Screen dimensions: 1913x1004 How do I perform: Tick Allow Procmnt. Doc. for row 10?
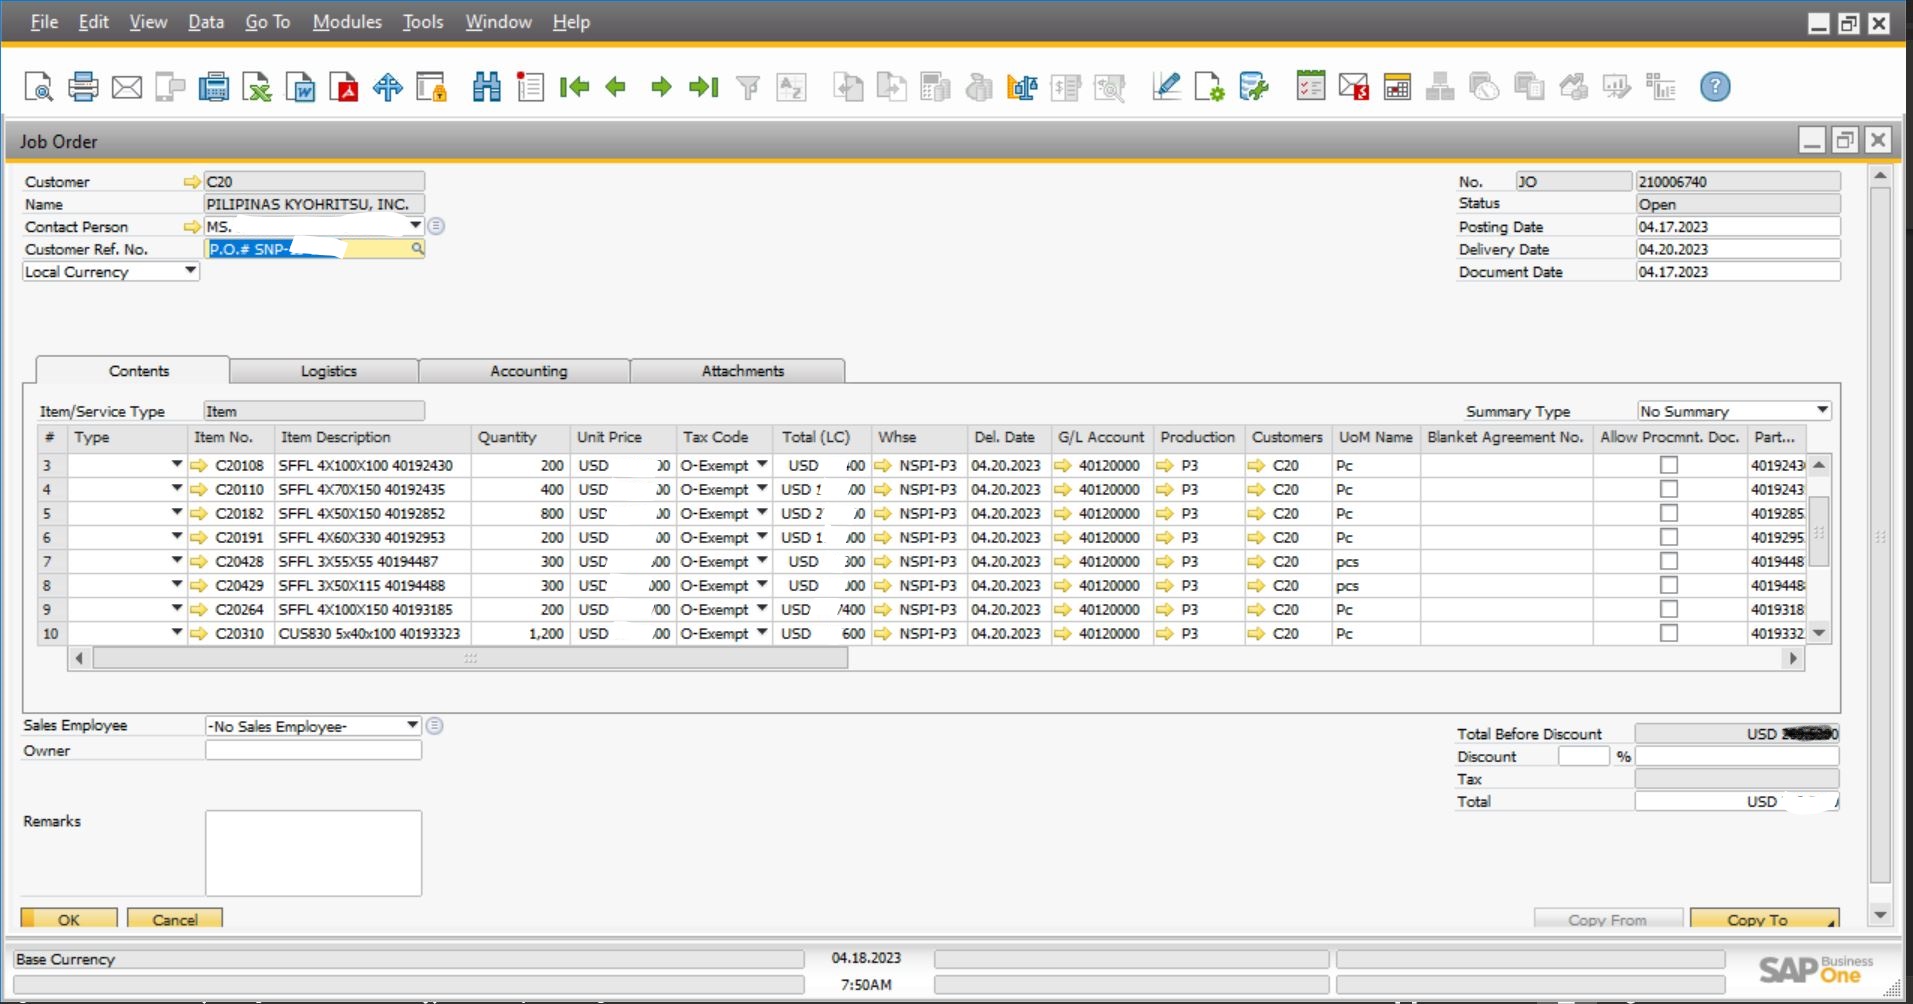1668,633
